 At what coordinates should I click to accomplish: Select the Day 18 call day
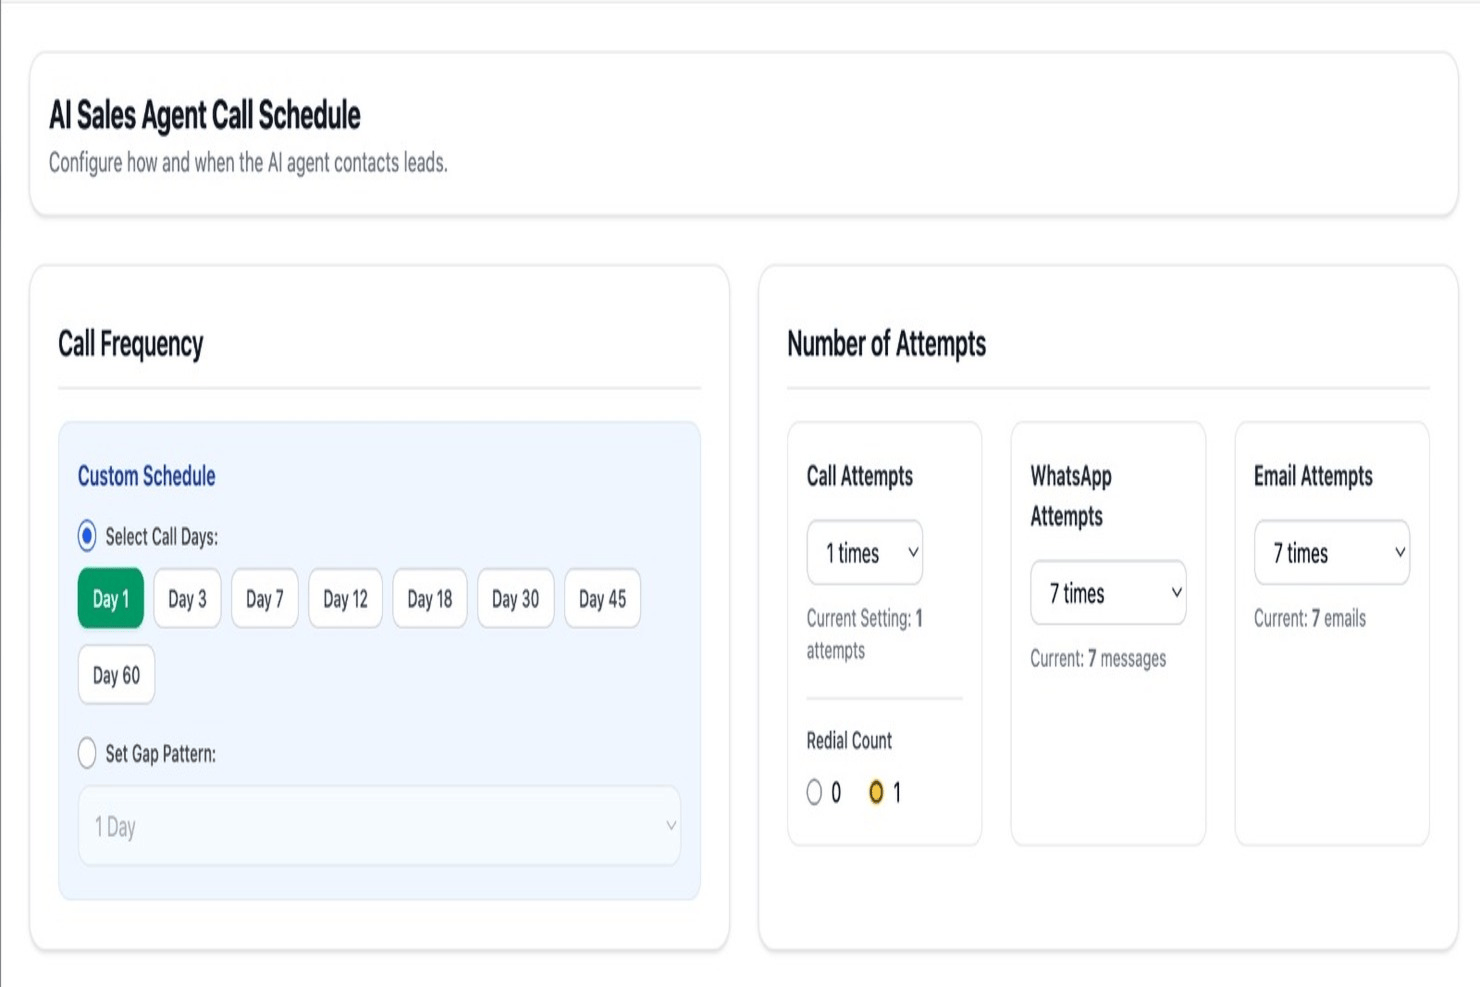[x=430, y=598]
